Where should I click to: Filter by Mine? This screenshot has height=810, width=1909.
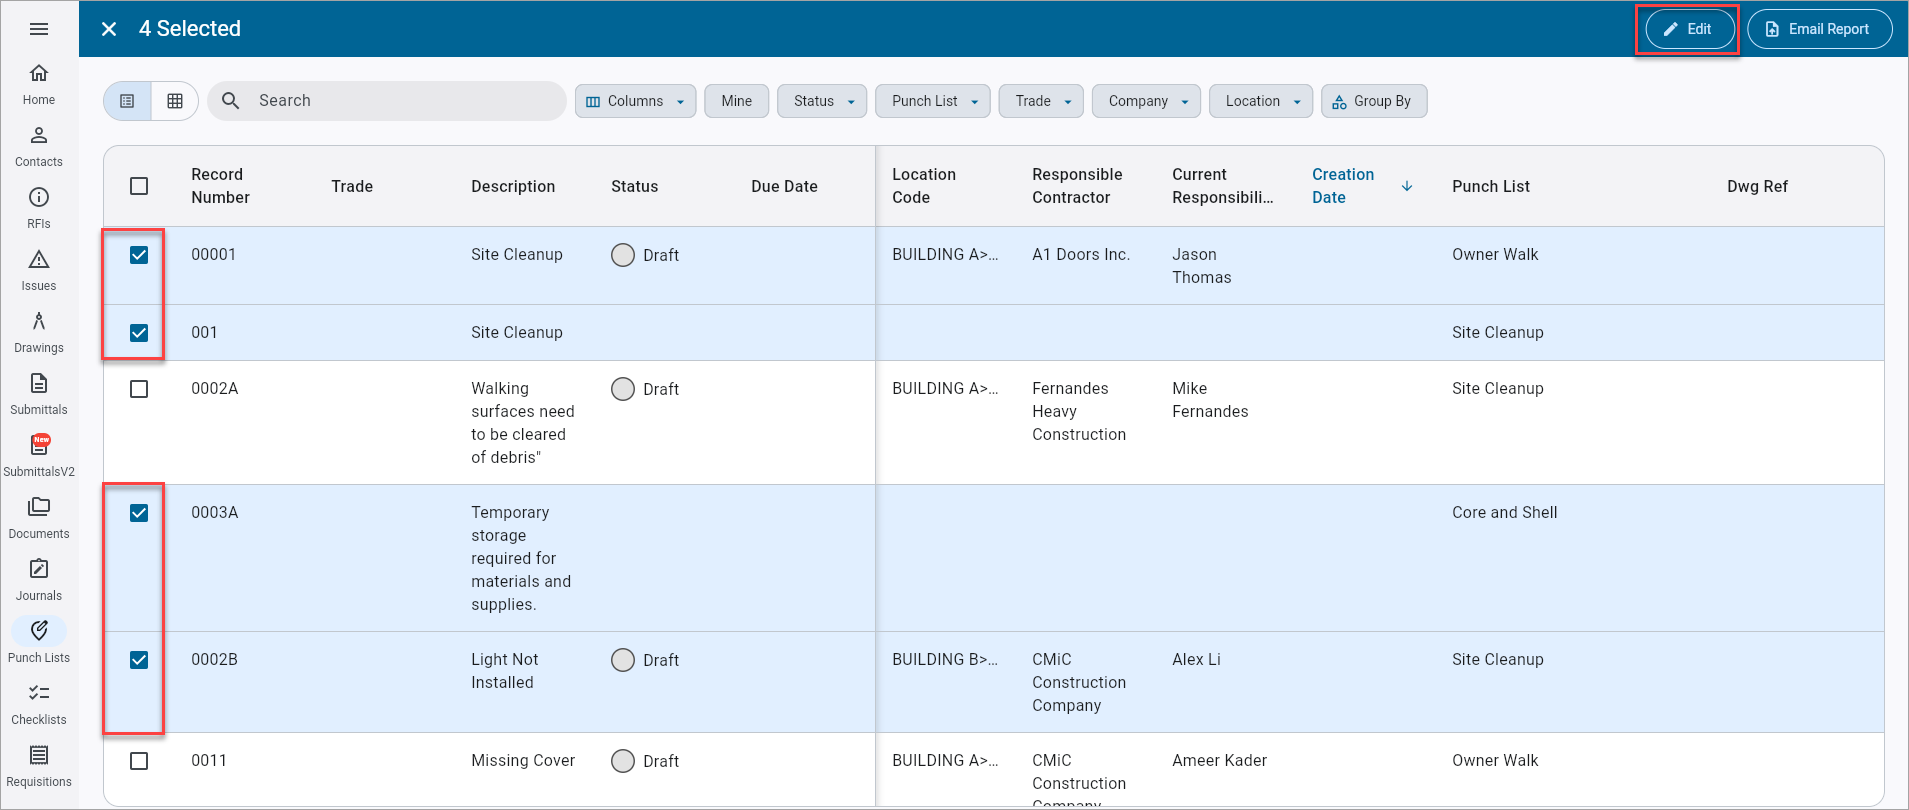(737, 101)
